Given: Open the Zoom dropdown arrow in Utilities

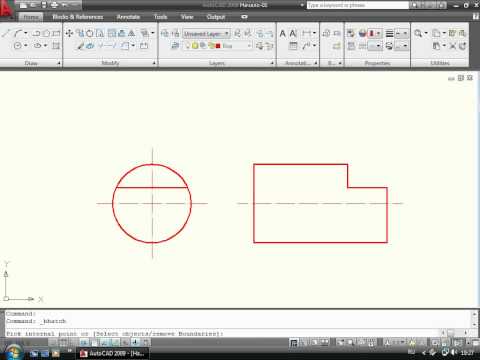Looking at the screenshot, I should 426,33.
